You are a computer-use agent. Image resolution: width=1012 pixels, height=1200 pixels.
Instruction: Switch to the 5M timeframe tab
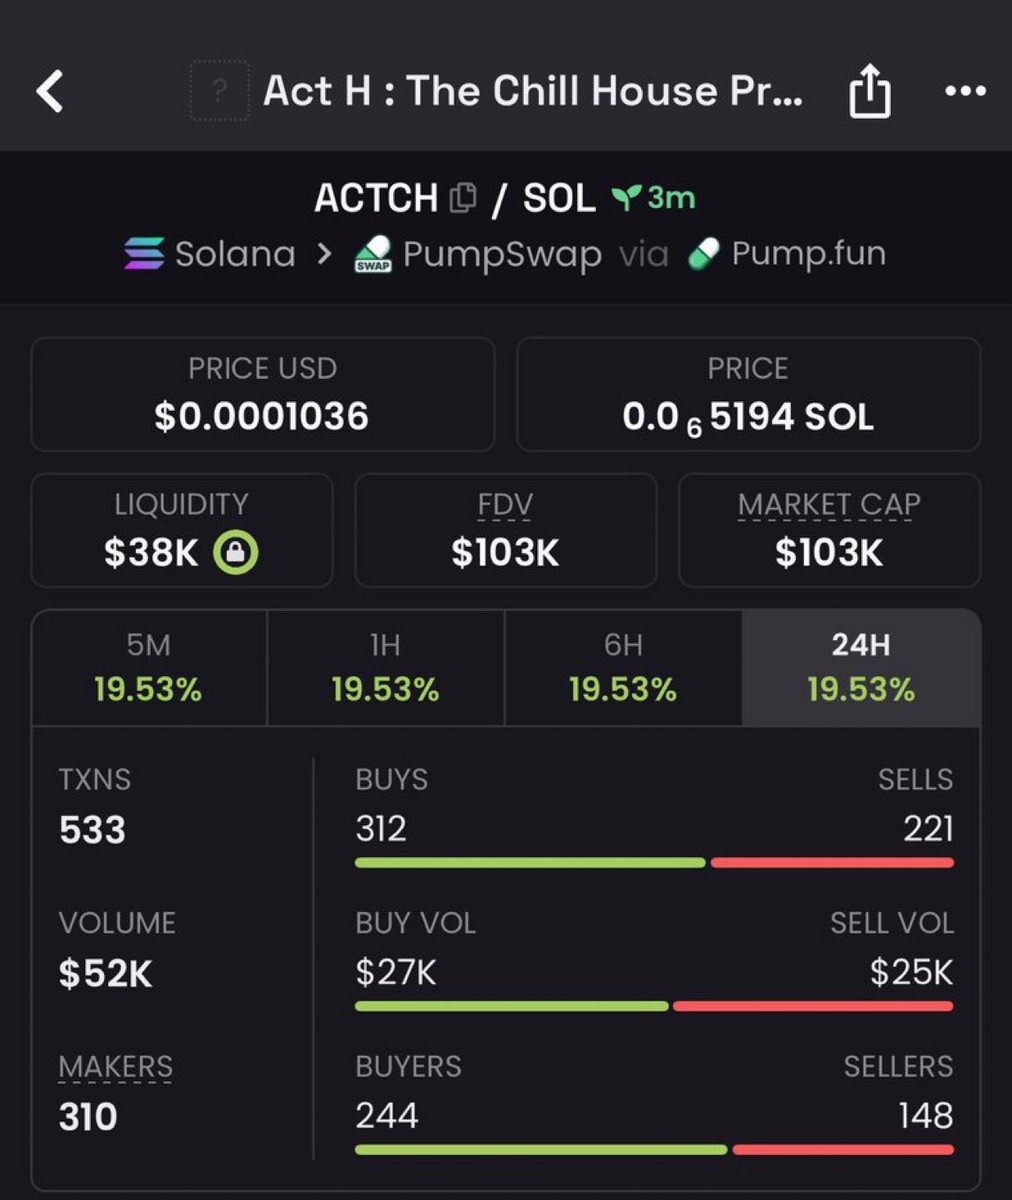149,668
